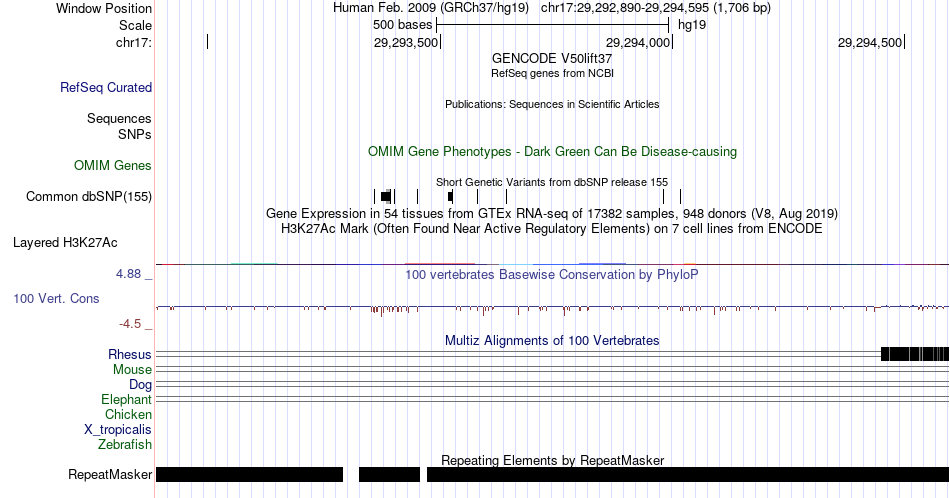
Task: Open the OMIM Genes track label
Action: [113, 165]
